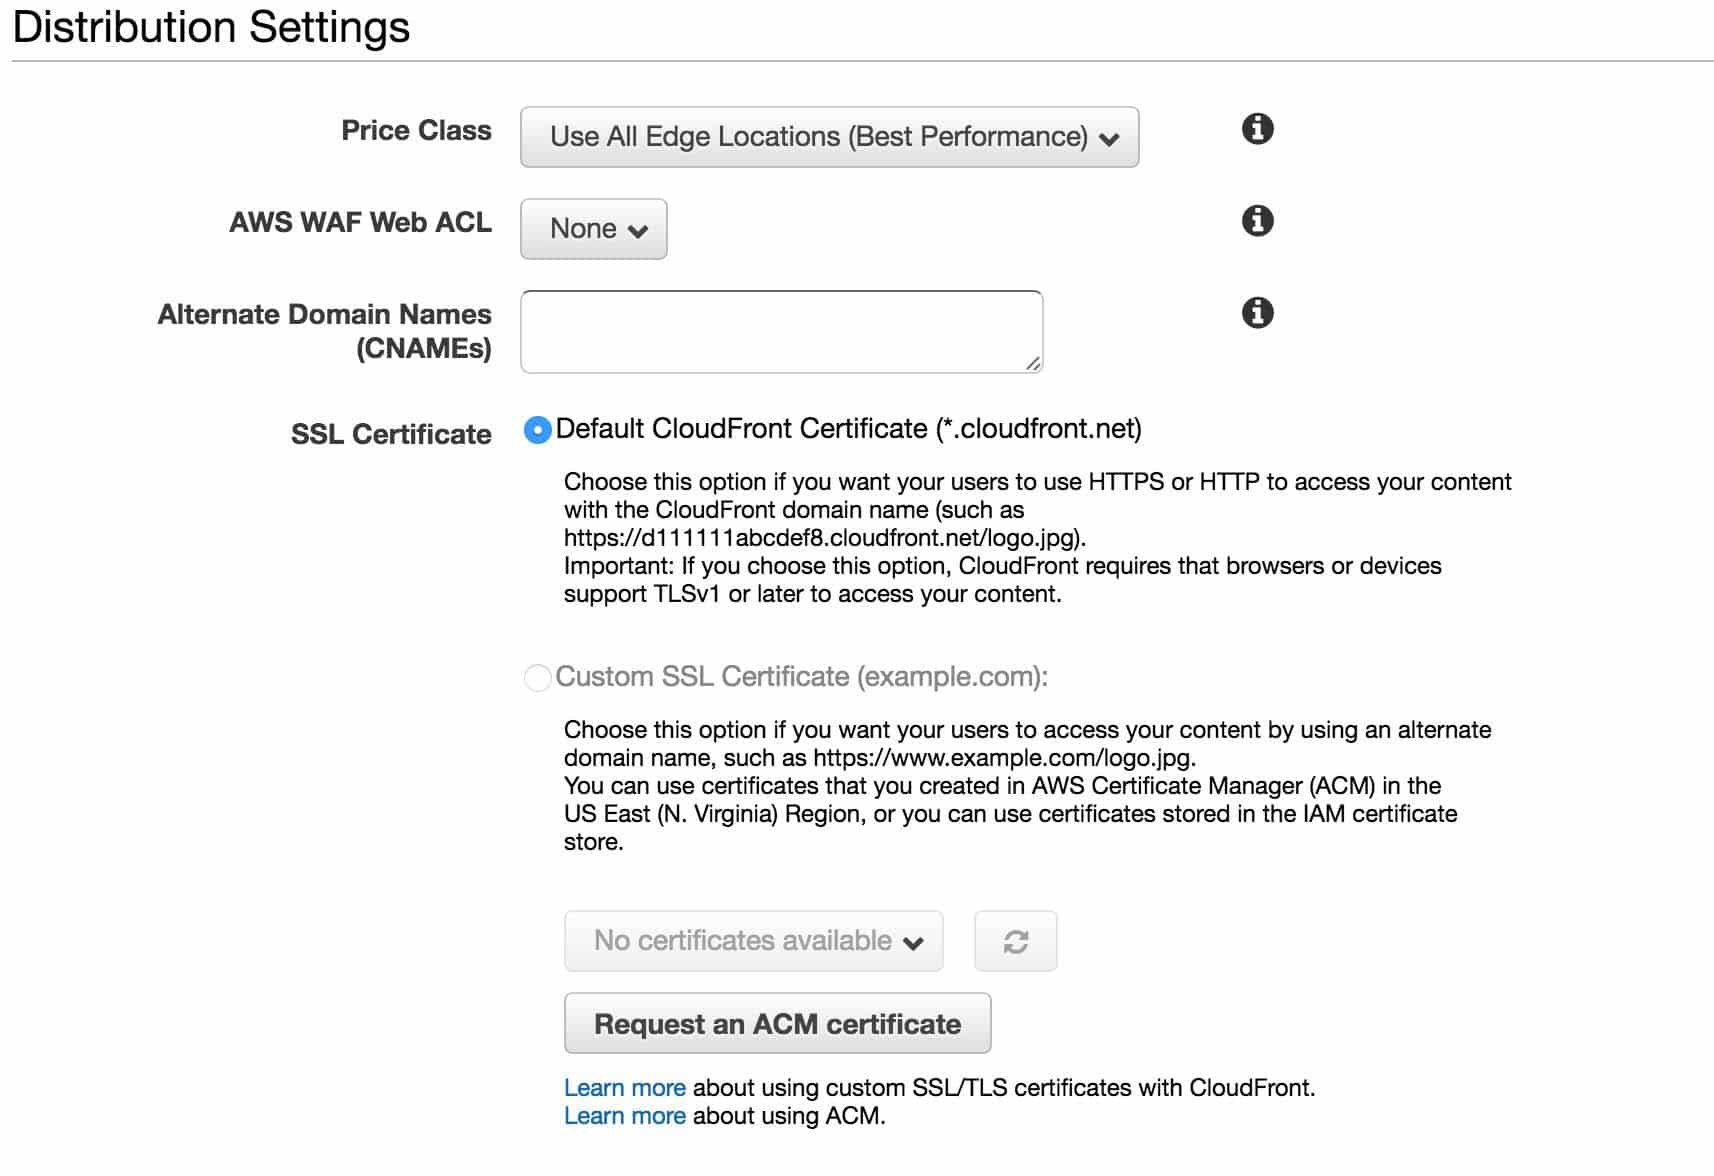
Task: Open the Price Class dropdown
Action: [828, 137]
